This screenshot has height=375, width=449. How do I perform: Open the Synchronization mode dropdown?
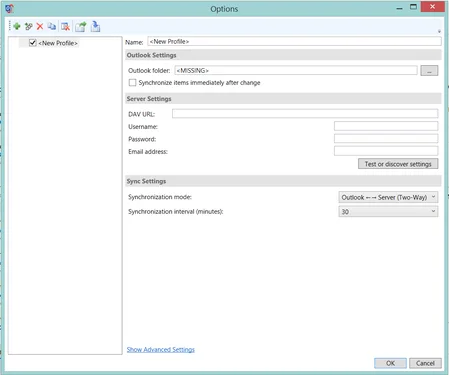point(388,197)
